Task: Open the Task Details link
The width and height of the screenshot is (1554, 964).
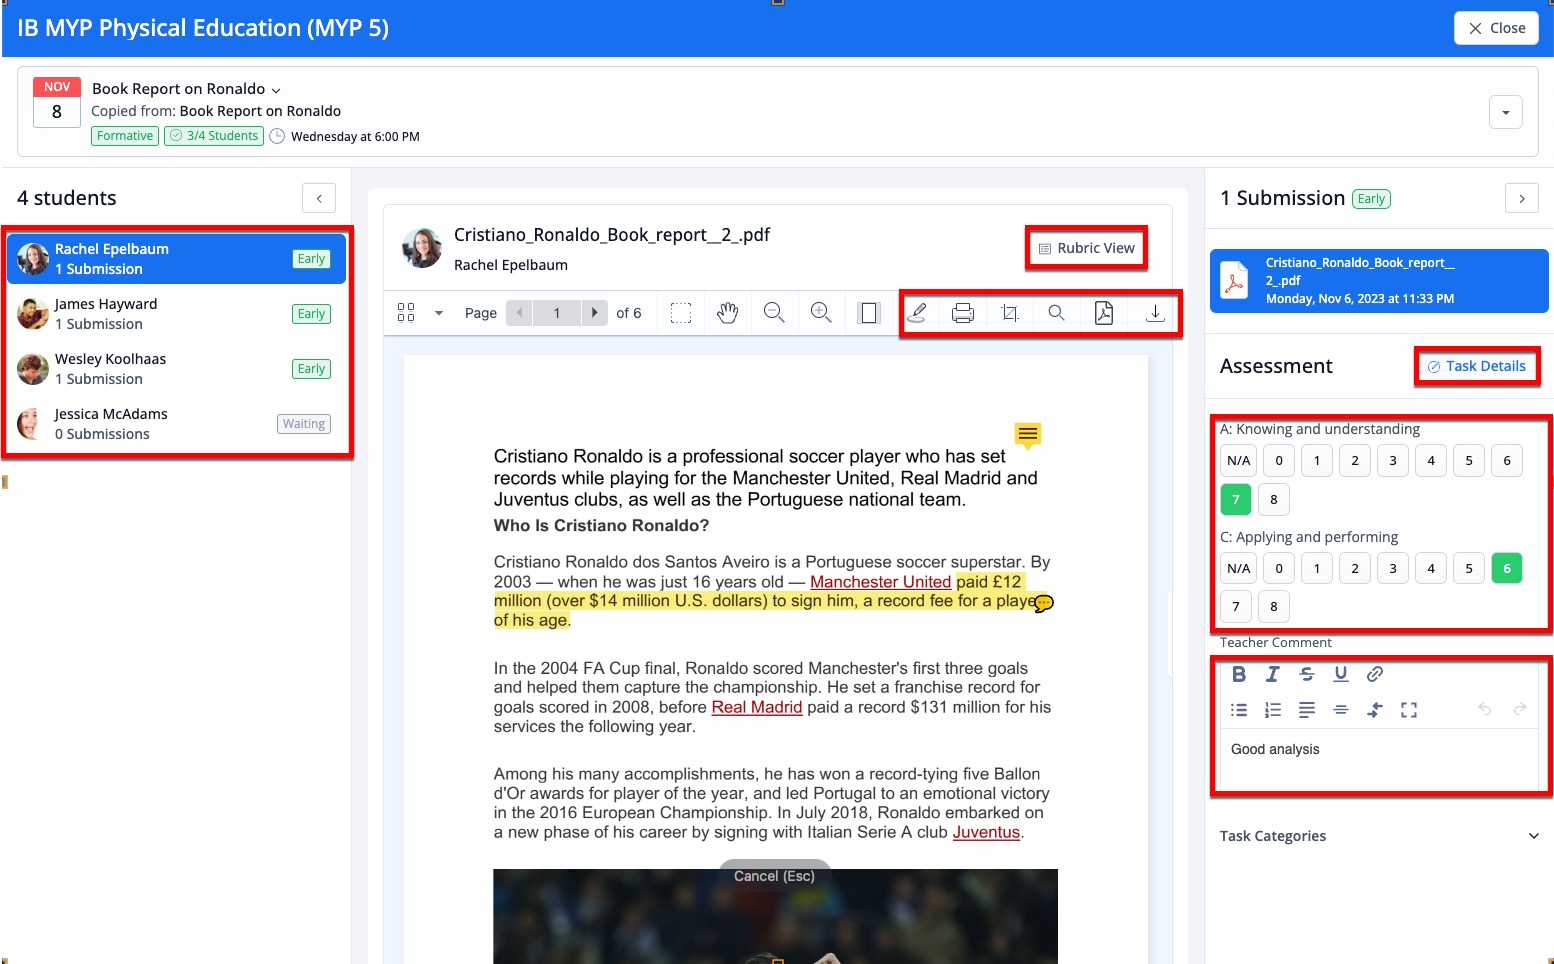Action: 1477,366
